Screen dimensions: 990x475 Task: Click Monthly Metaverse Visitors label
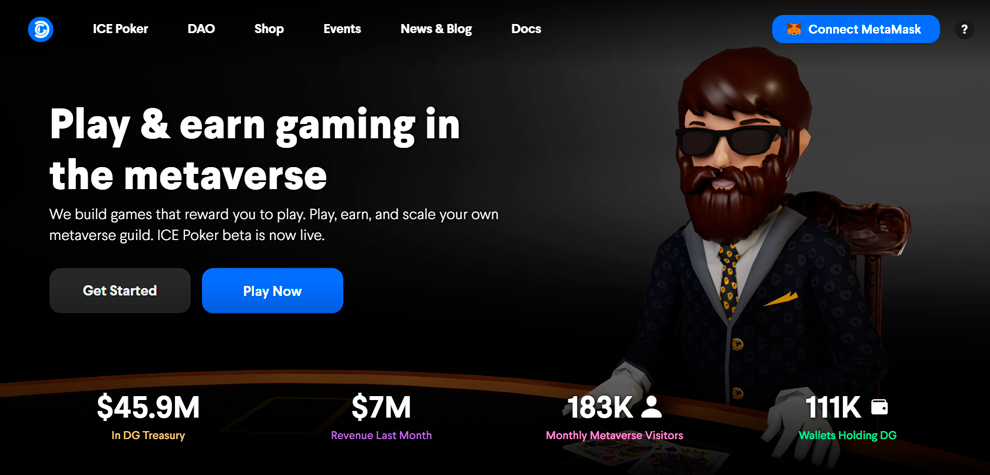(614, 435)
